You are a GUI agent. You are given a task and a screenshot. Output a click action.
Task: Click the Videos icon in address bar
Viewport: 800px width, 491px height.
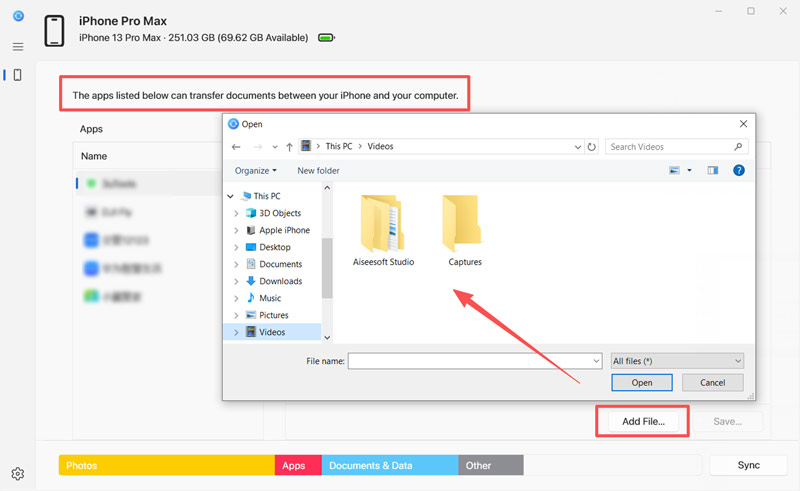click(306, 146)
